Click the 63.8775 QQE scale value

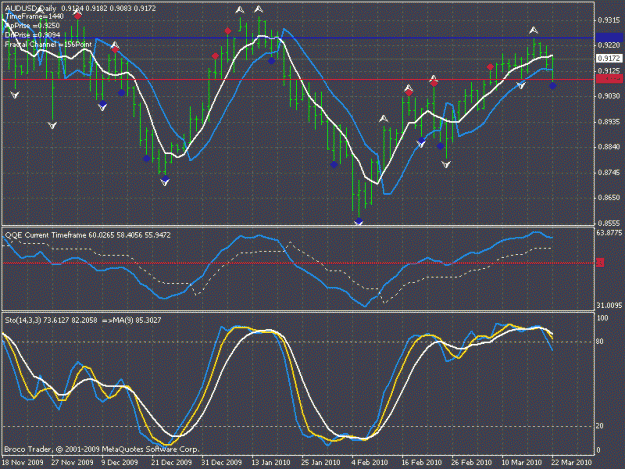point(609,233)
